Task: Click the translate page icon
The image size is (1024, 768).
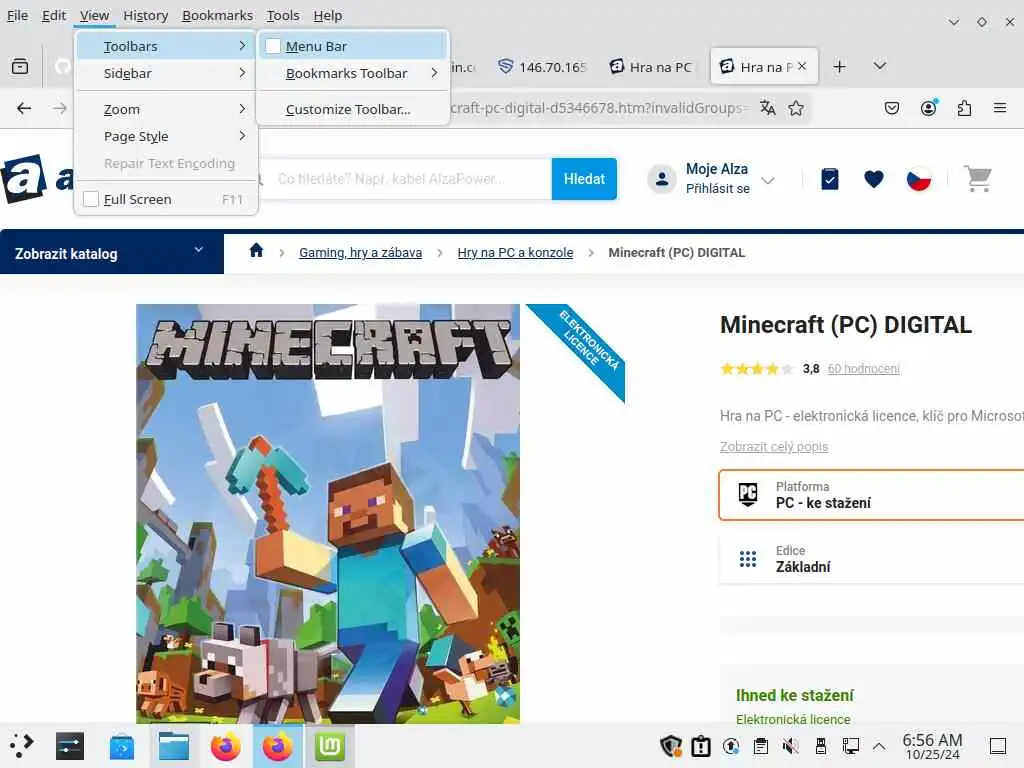Action: [768, 108]
